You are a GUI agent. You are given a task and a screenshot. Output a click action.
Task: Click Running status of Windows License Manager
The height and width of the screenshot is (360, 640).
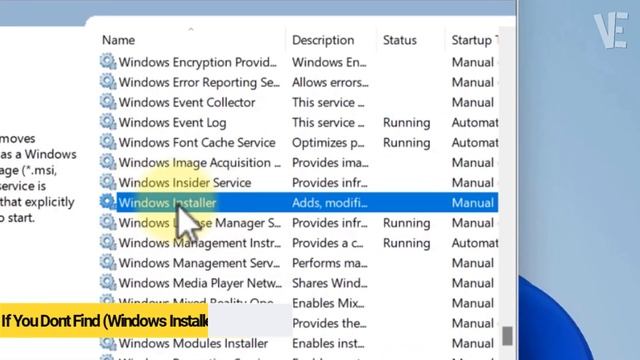coord(407,223)
